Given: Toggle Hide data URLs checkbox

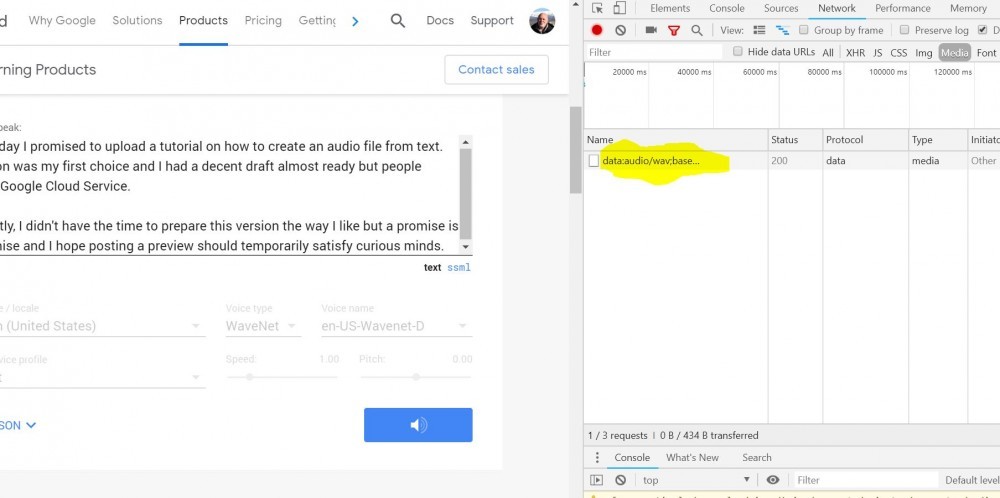Looking at the screenshot, I should pyautogui.click(x=738, y=52).
